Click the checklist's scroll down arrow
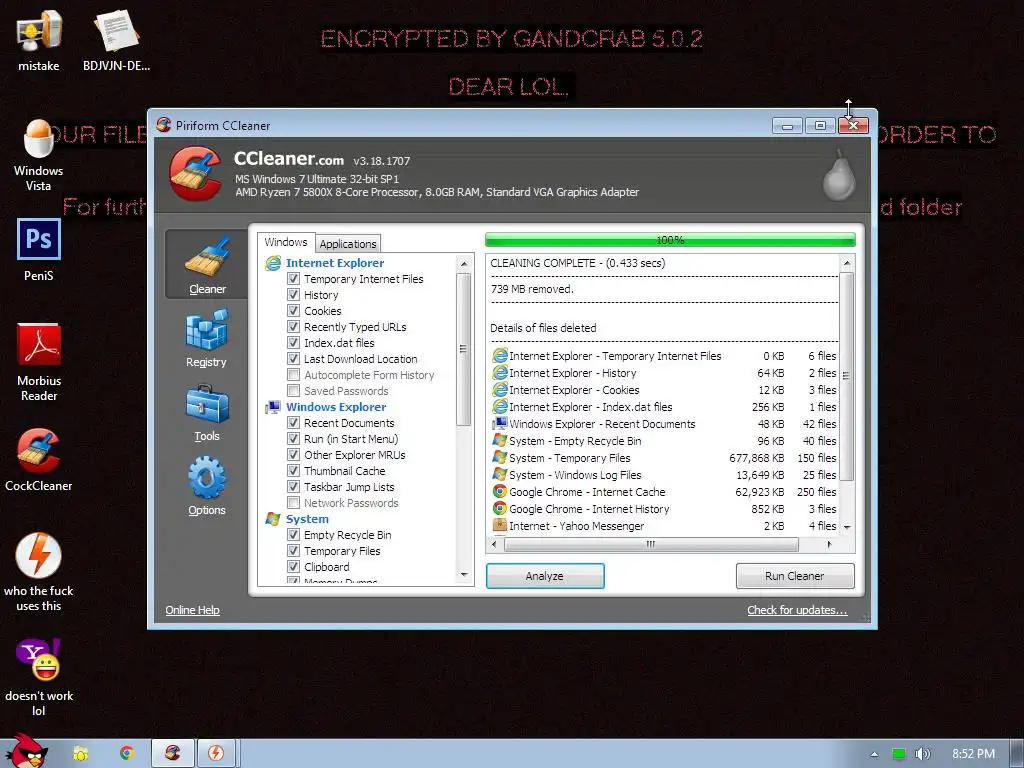 (x=464, y=575)
